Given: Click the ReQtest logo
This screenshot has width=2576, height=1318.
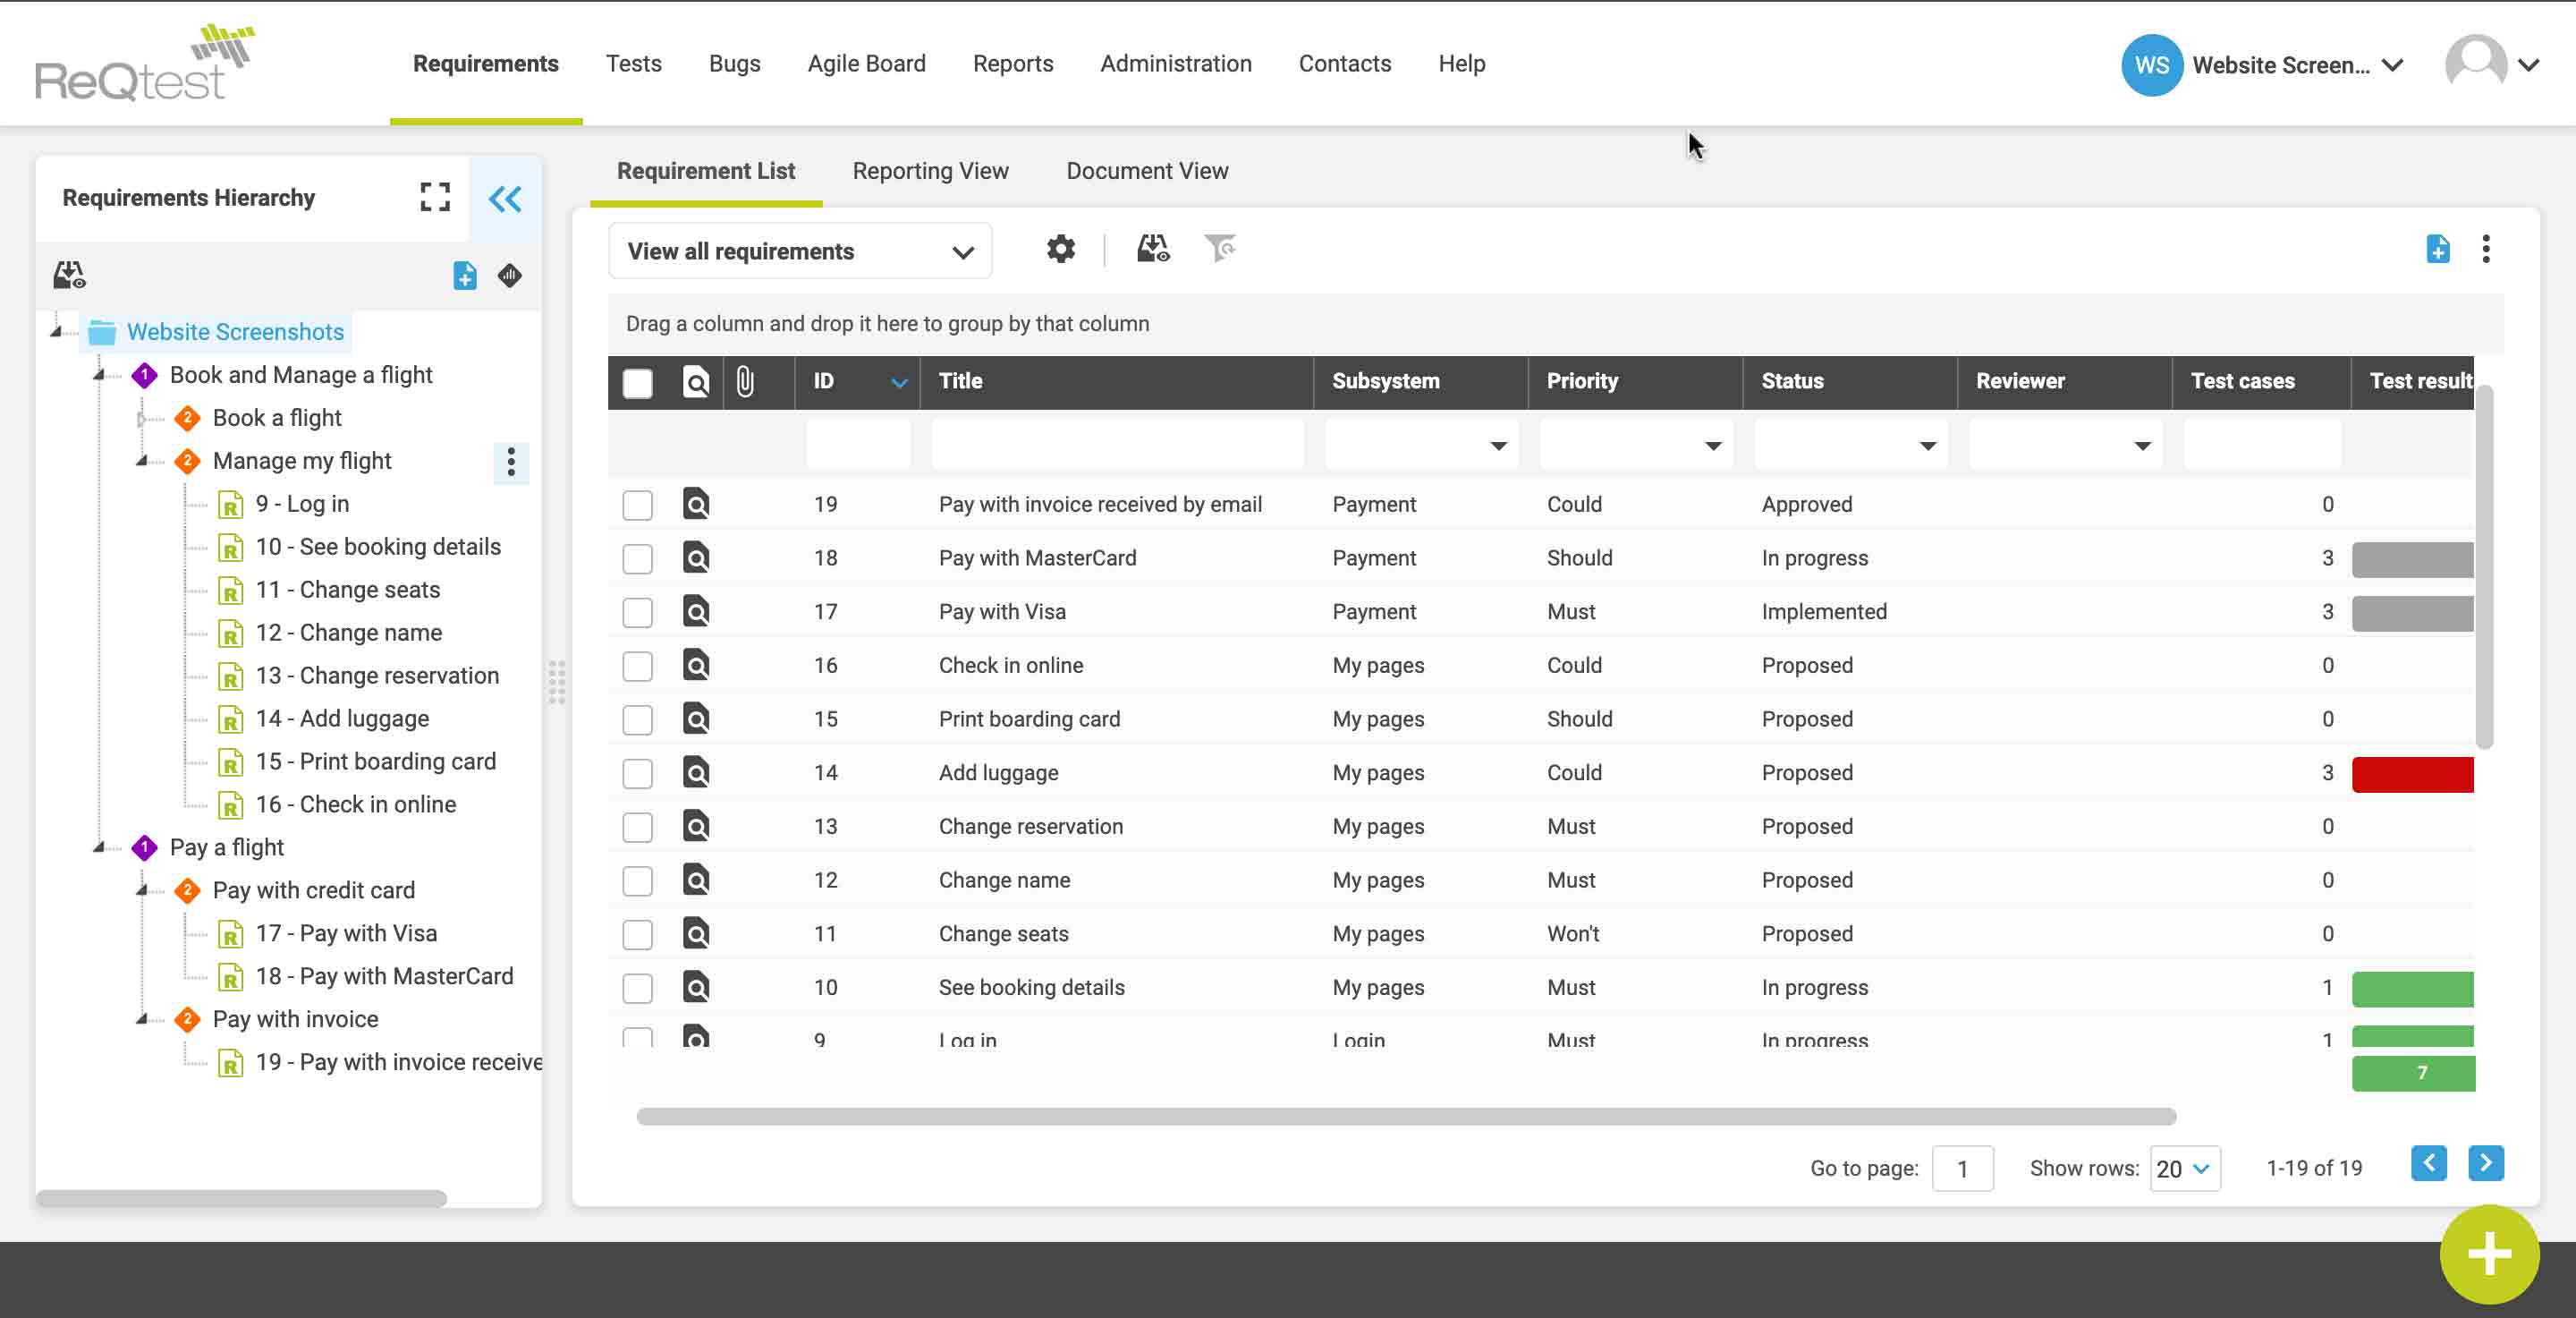Looking at the screenshot, I should tap(144, 62).
